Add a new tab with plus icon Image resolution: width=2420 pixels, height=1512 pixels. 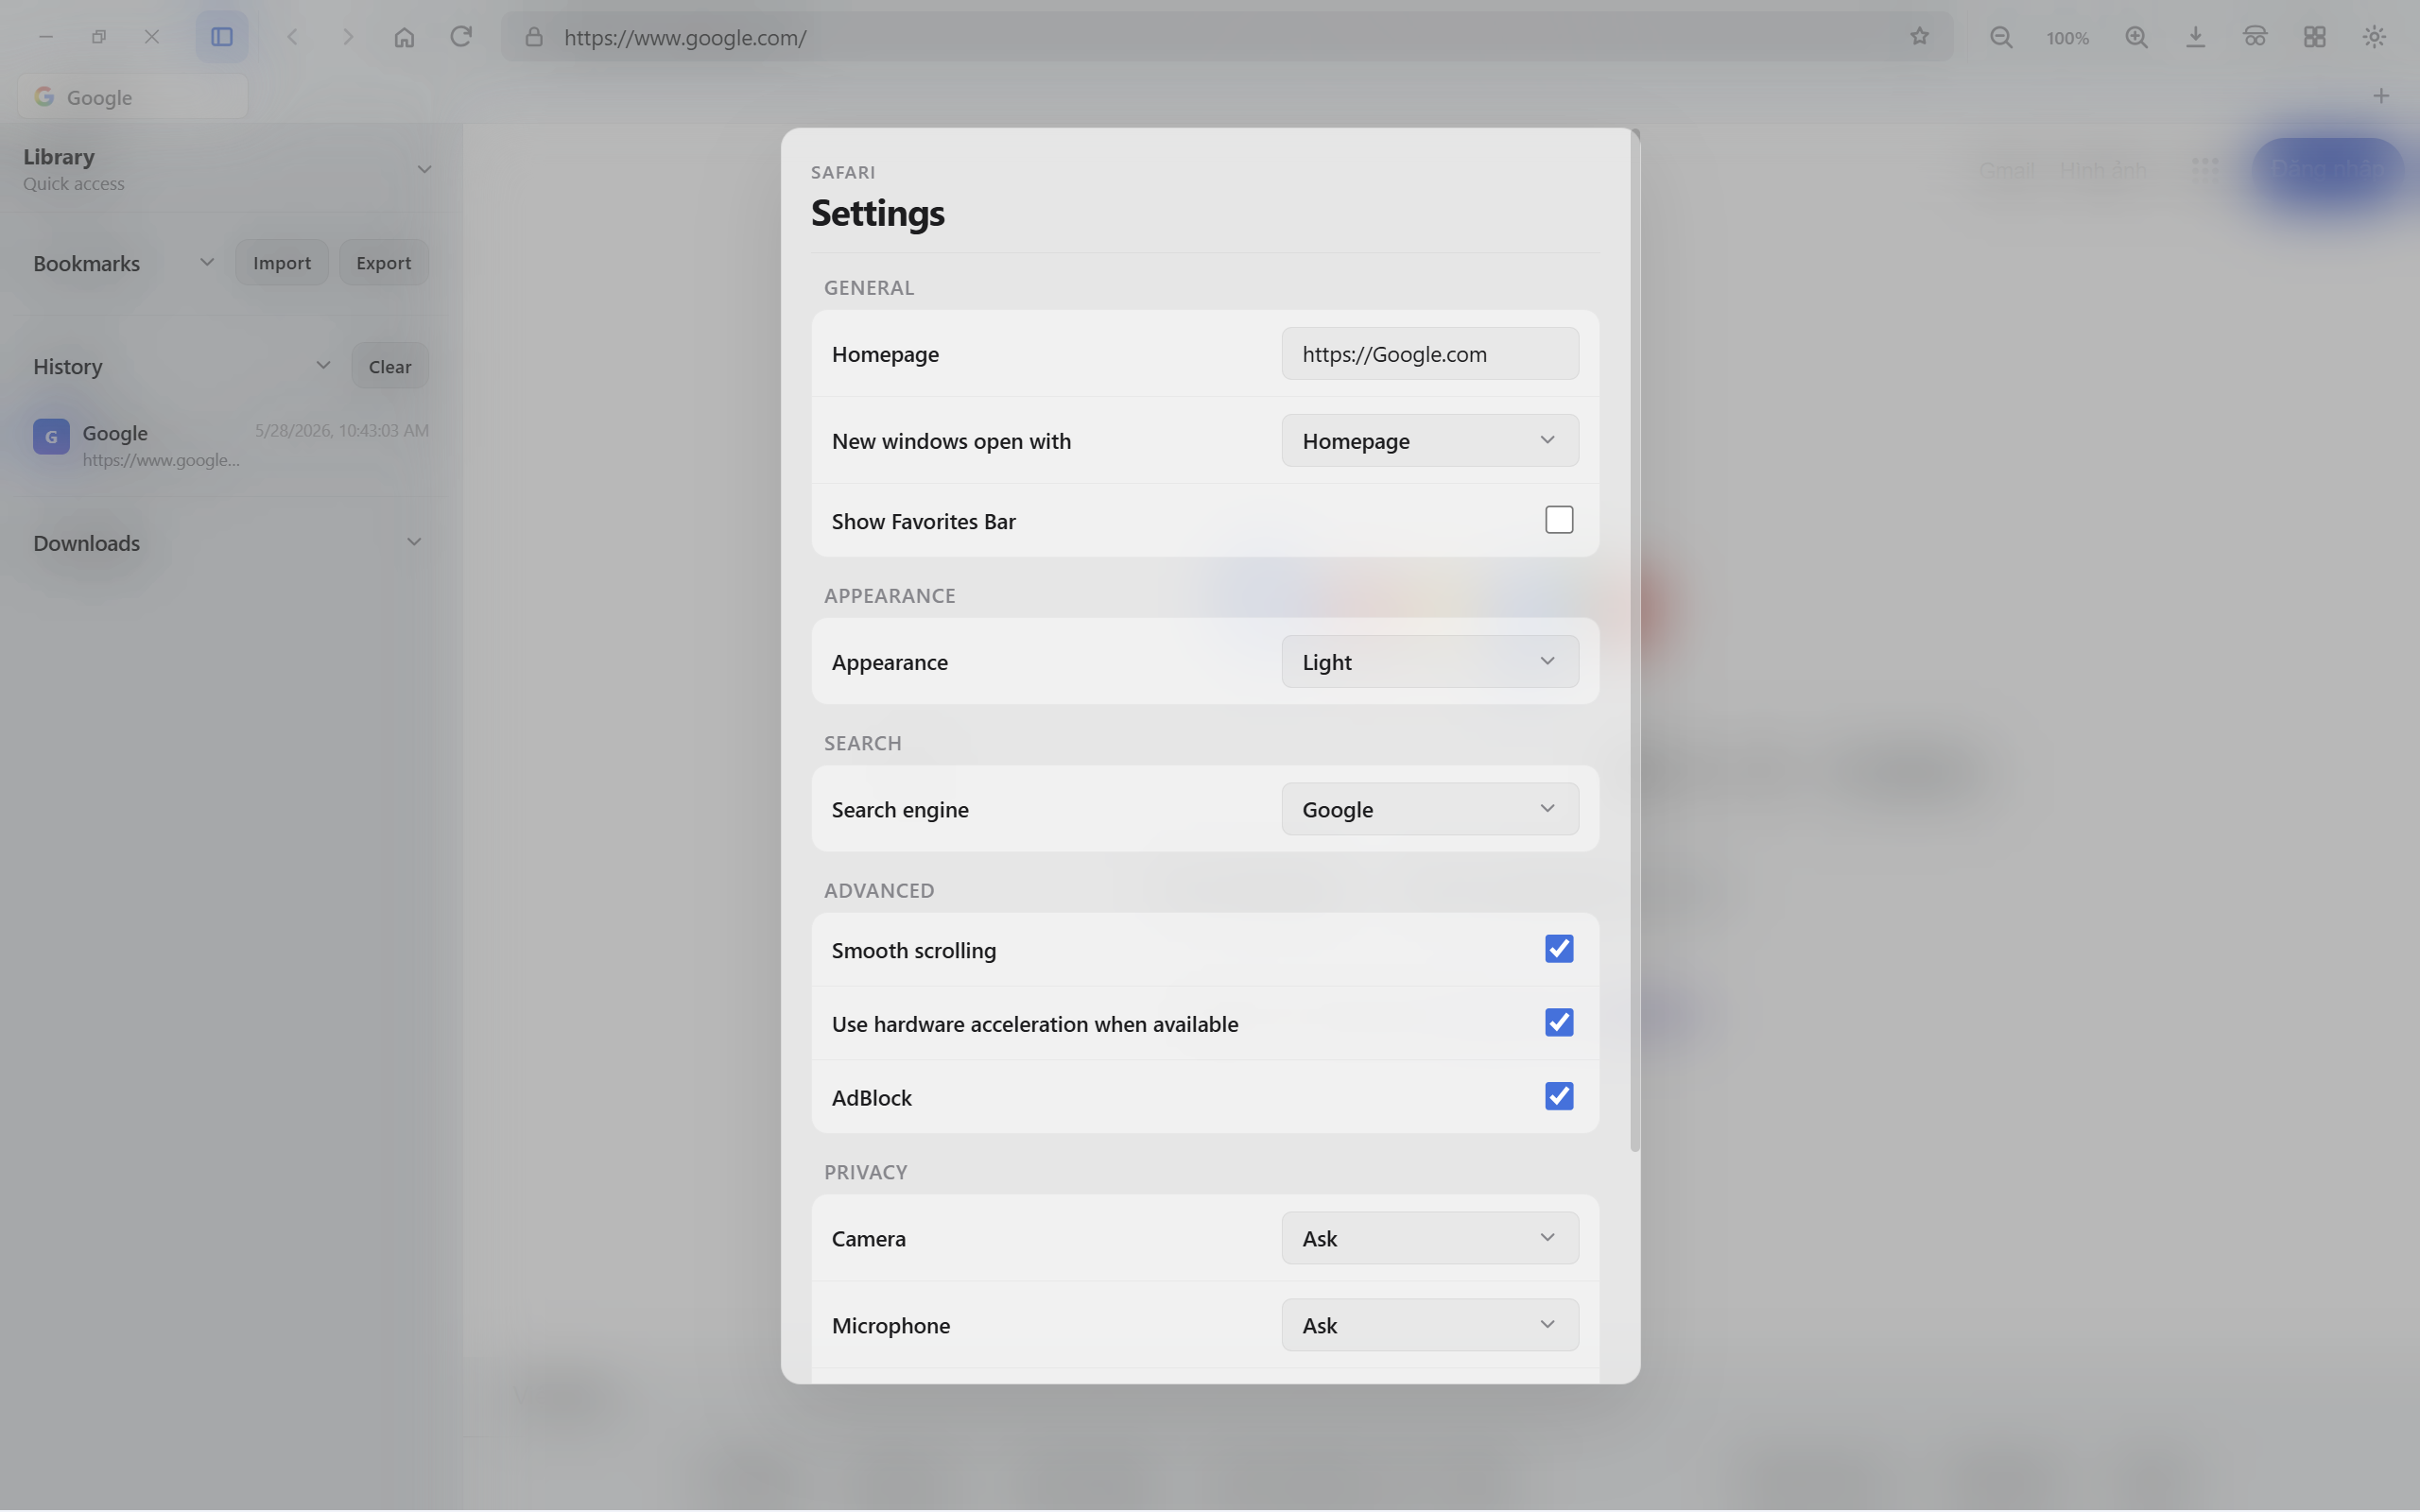[x=2381, y=96]
